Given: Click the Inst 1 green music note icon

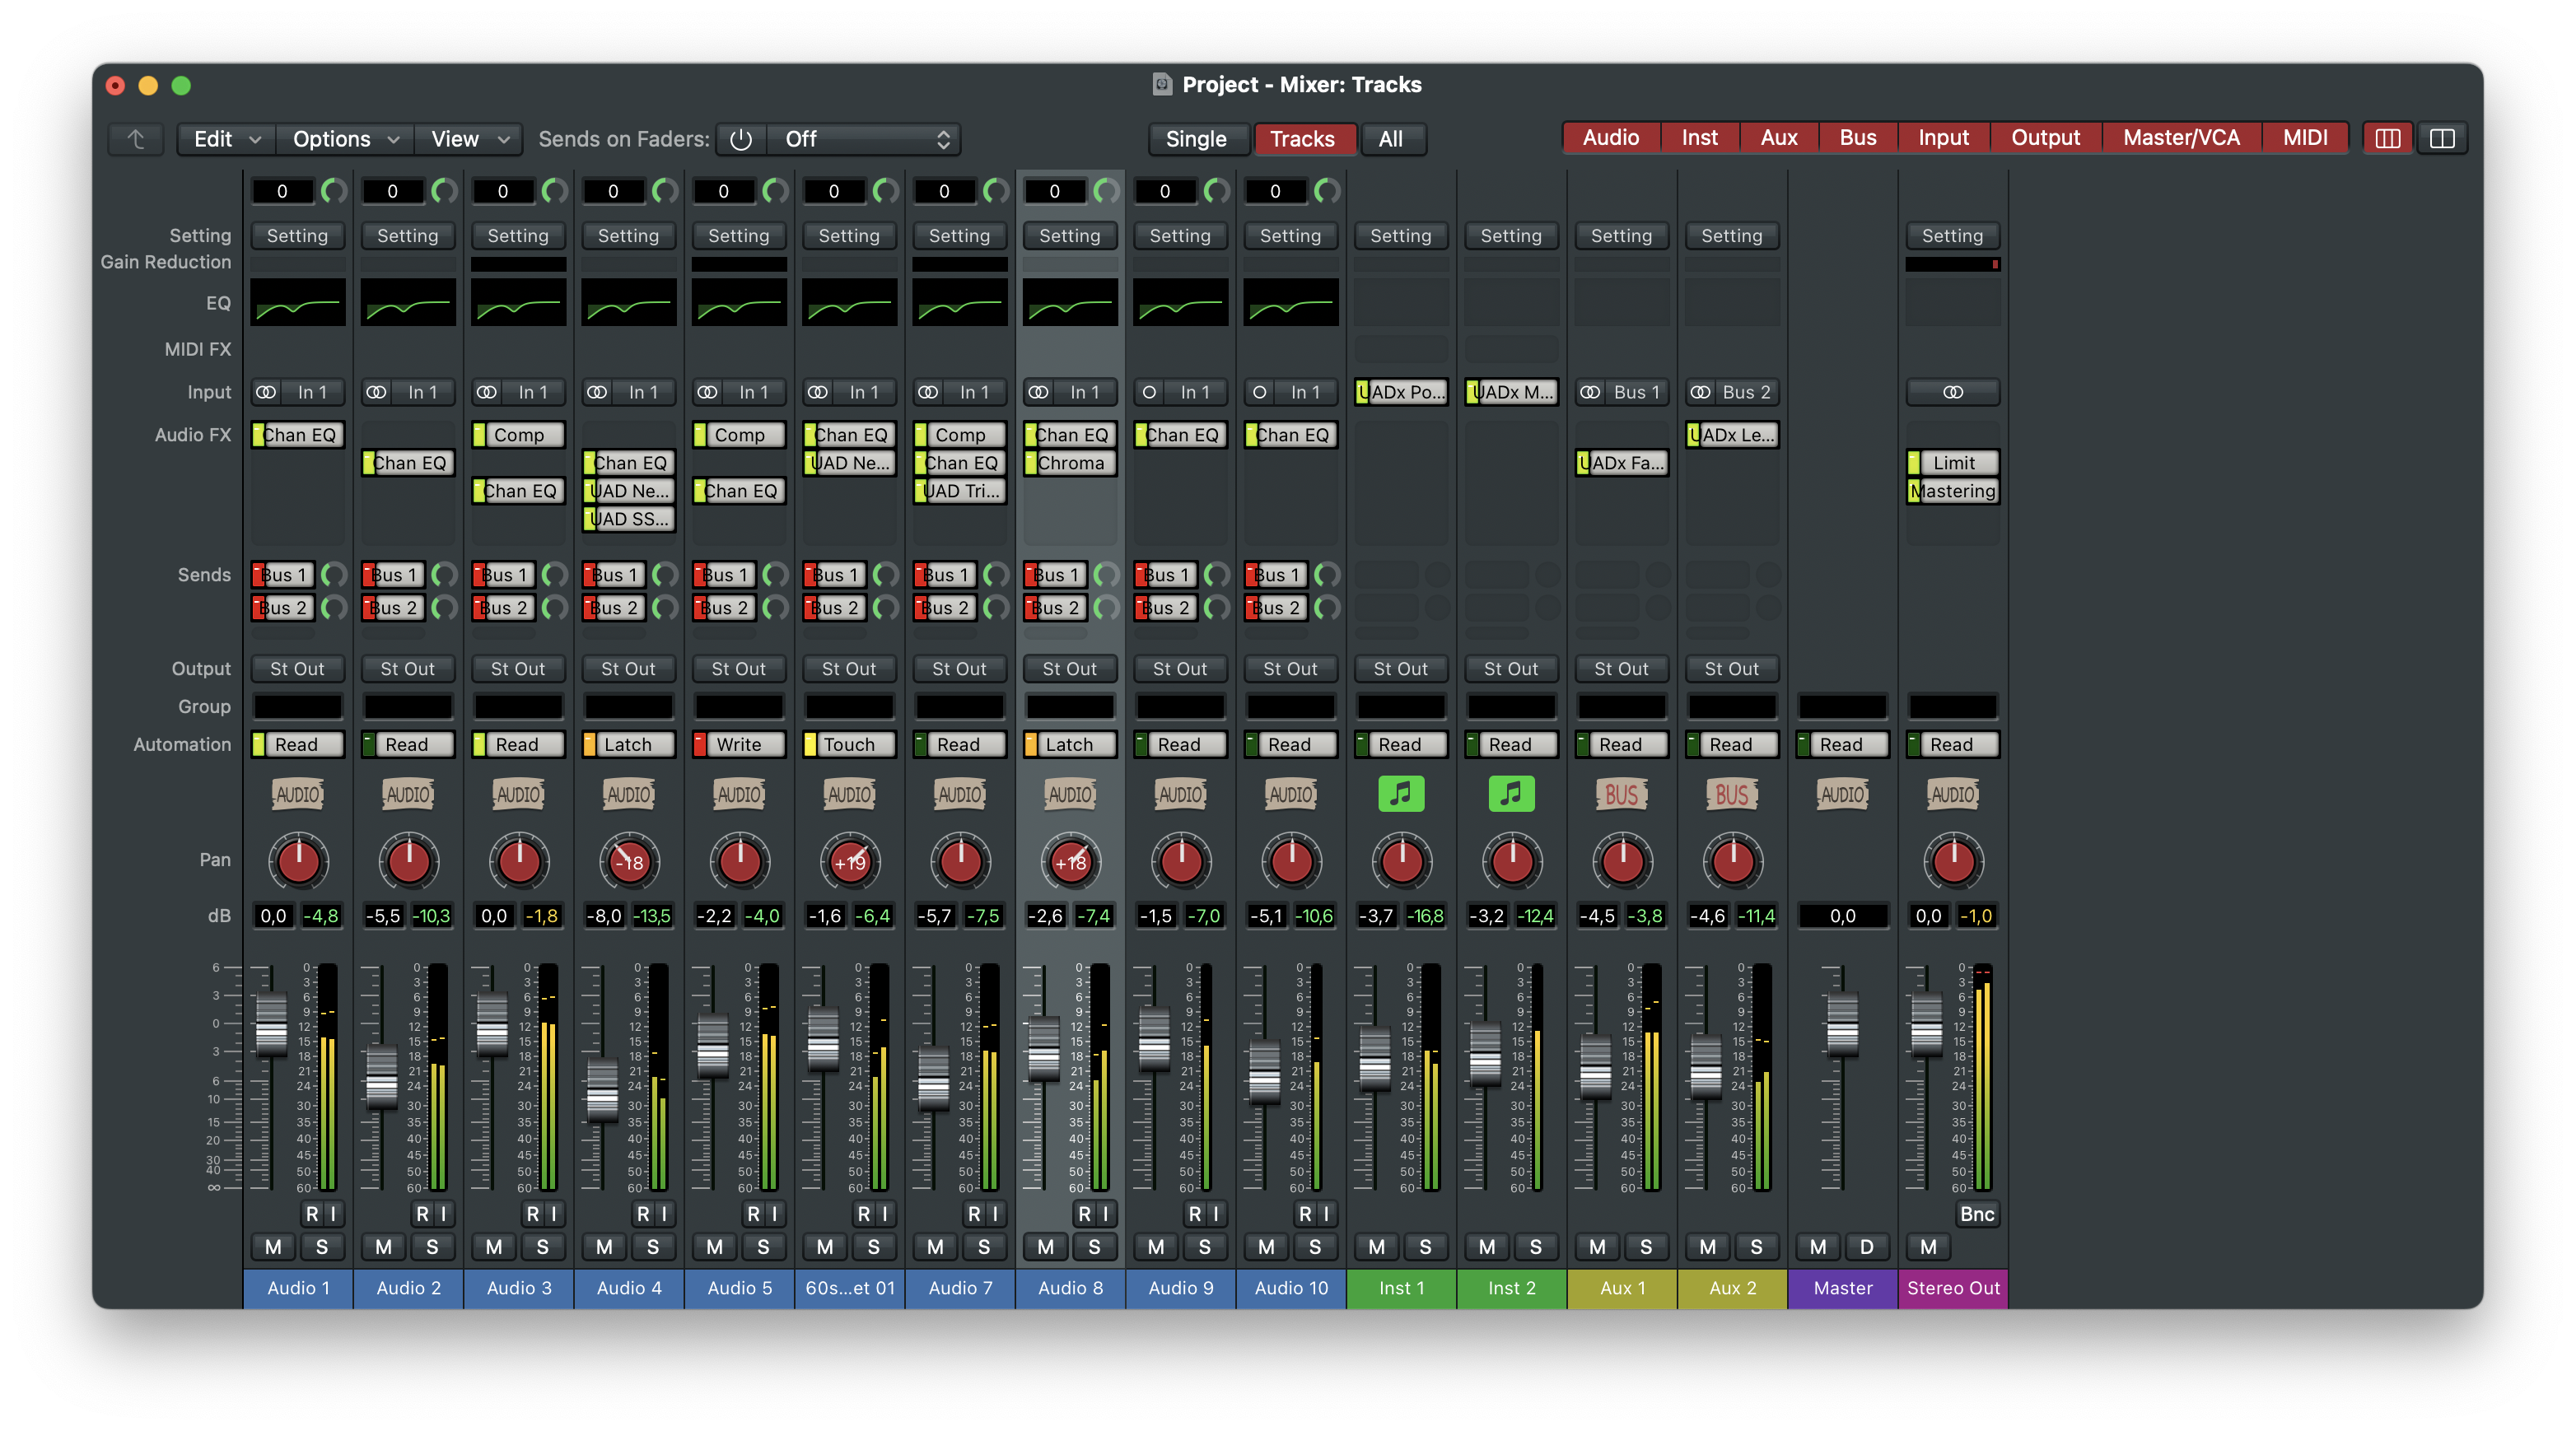Looking at the screenshot, I should pyautogui.click(x=1400, y=794).
